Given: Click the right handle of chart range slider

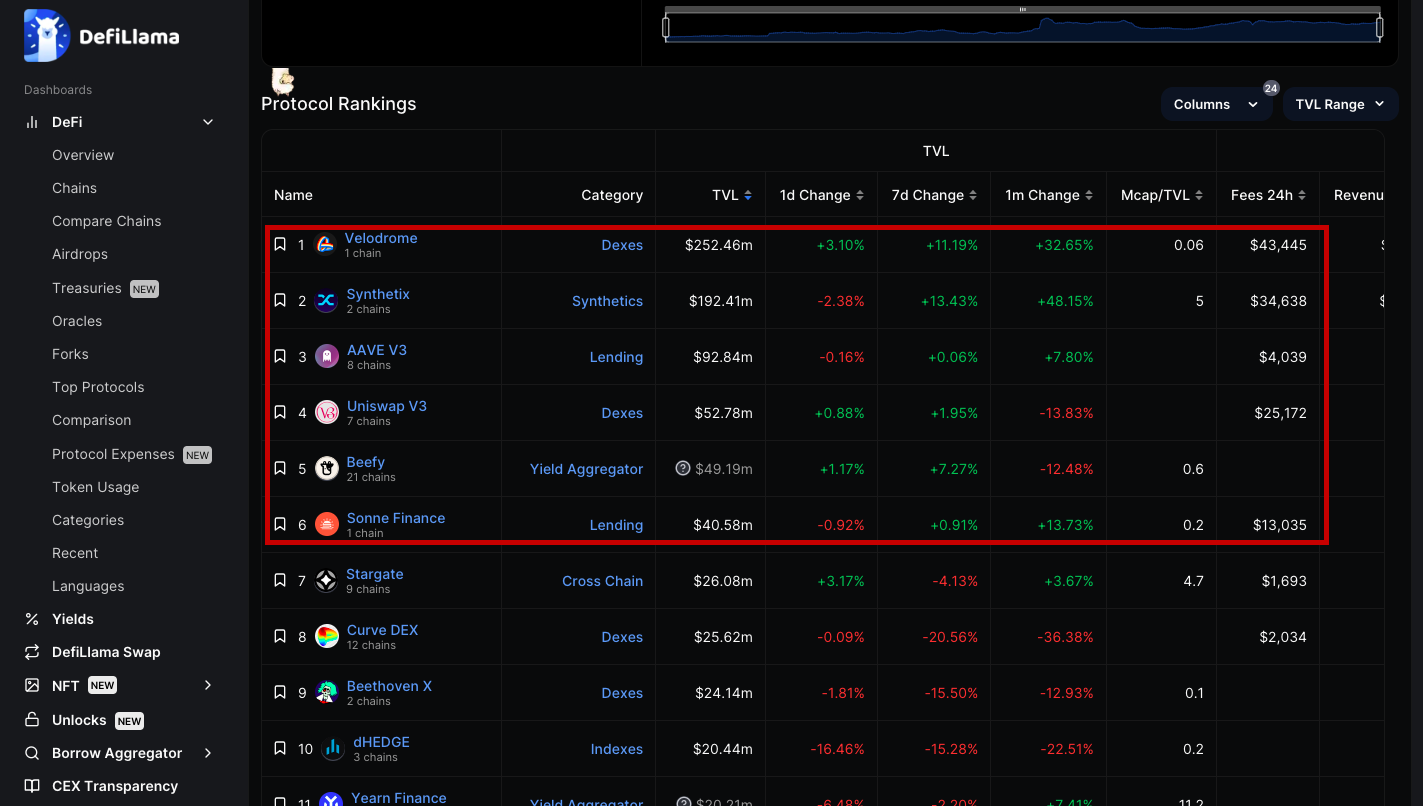Looking at the screenshot, I should click(1379, 27).
